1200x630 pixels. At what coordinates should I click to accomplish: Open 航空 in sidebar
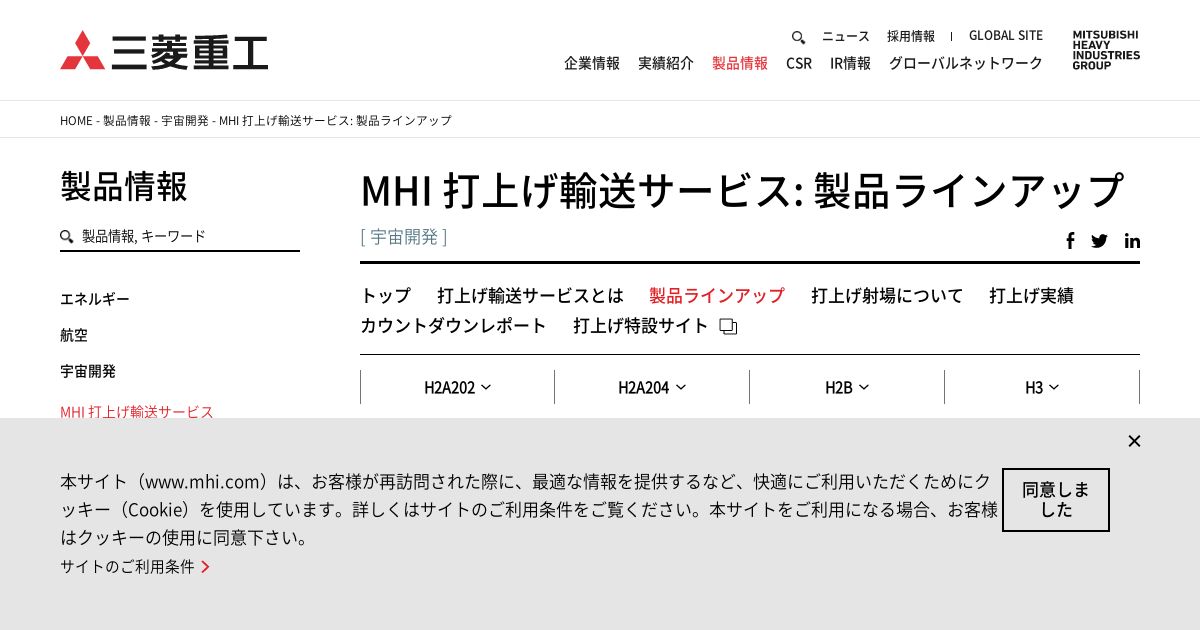(x=74, y=335)
